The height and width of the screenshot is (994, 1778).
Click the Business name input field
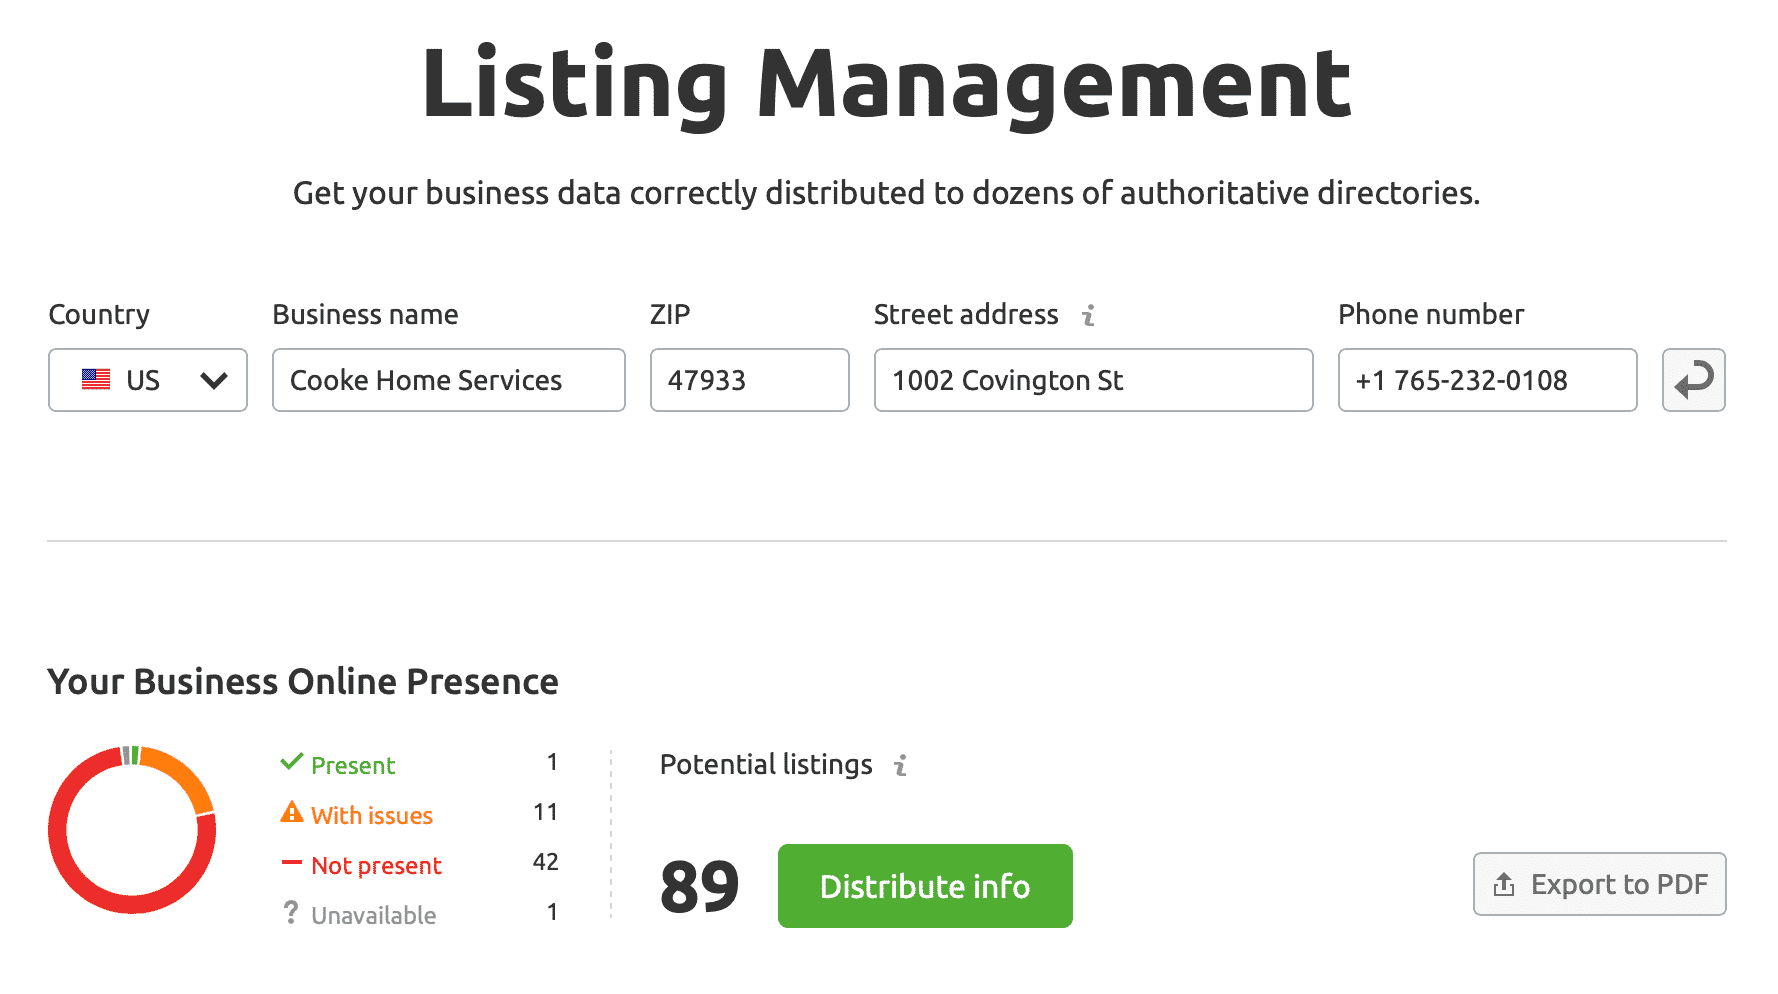pos(448,380)
